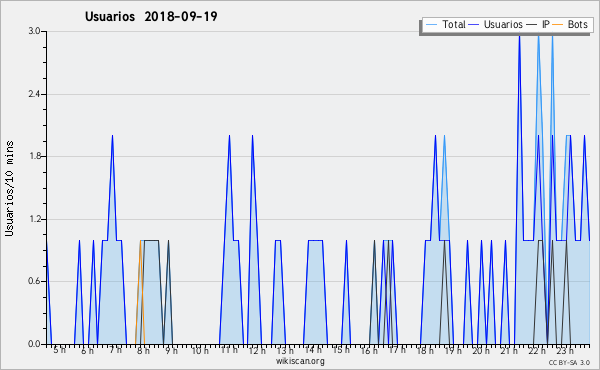Click the 'wikiscan.org' caption
This screenshot has width=600, height=370.
coord(300,361)
